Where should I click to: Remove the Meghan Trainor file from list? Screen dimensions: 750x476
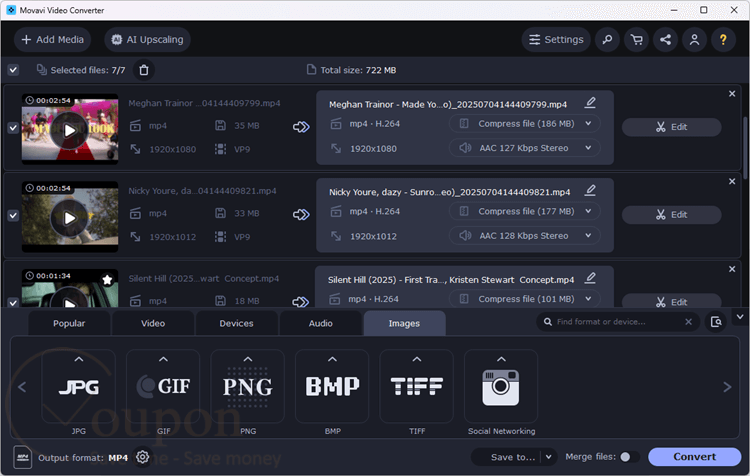[x=732, y=94]
